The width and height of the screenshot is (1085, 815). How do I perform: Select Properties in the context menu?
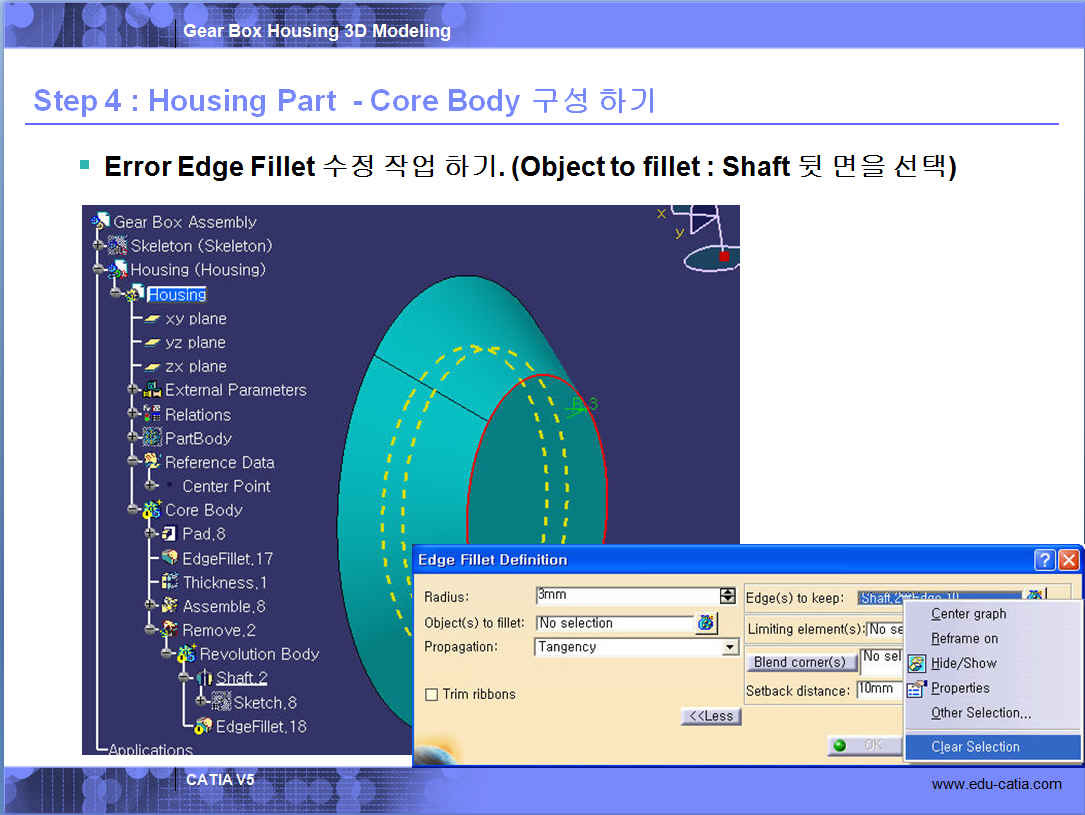coord(960,688)
